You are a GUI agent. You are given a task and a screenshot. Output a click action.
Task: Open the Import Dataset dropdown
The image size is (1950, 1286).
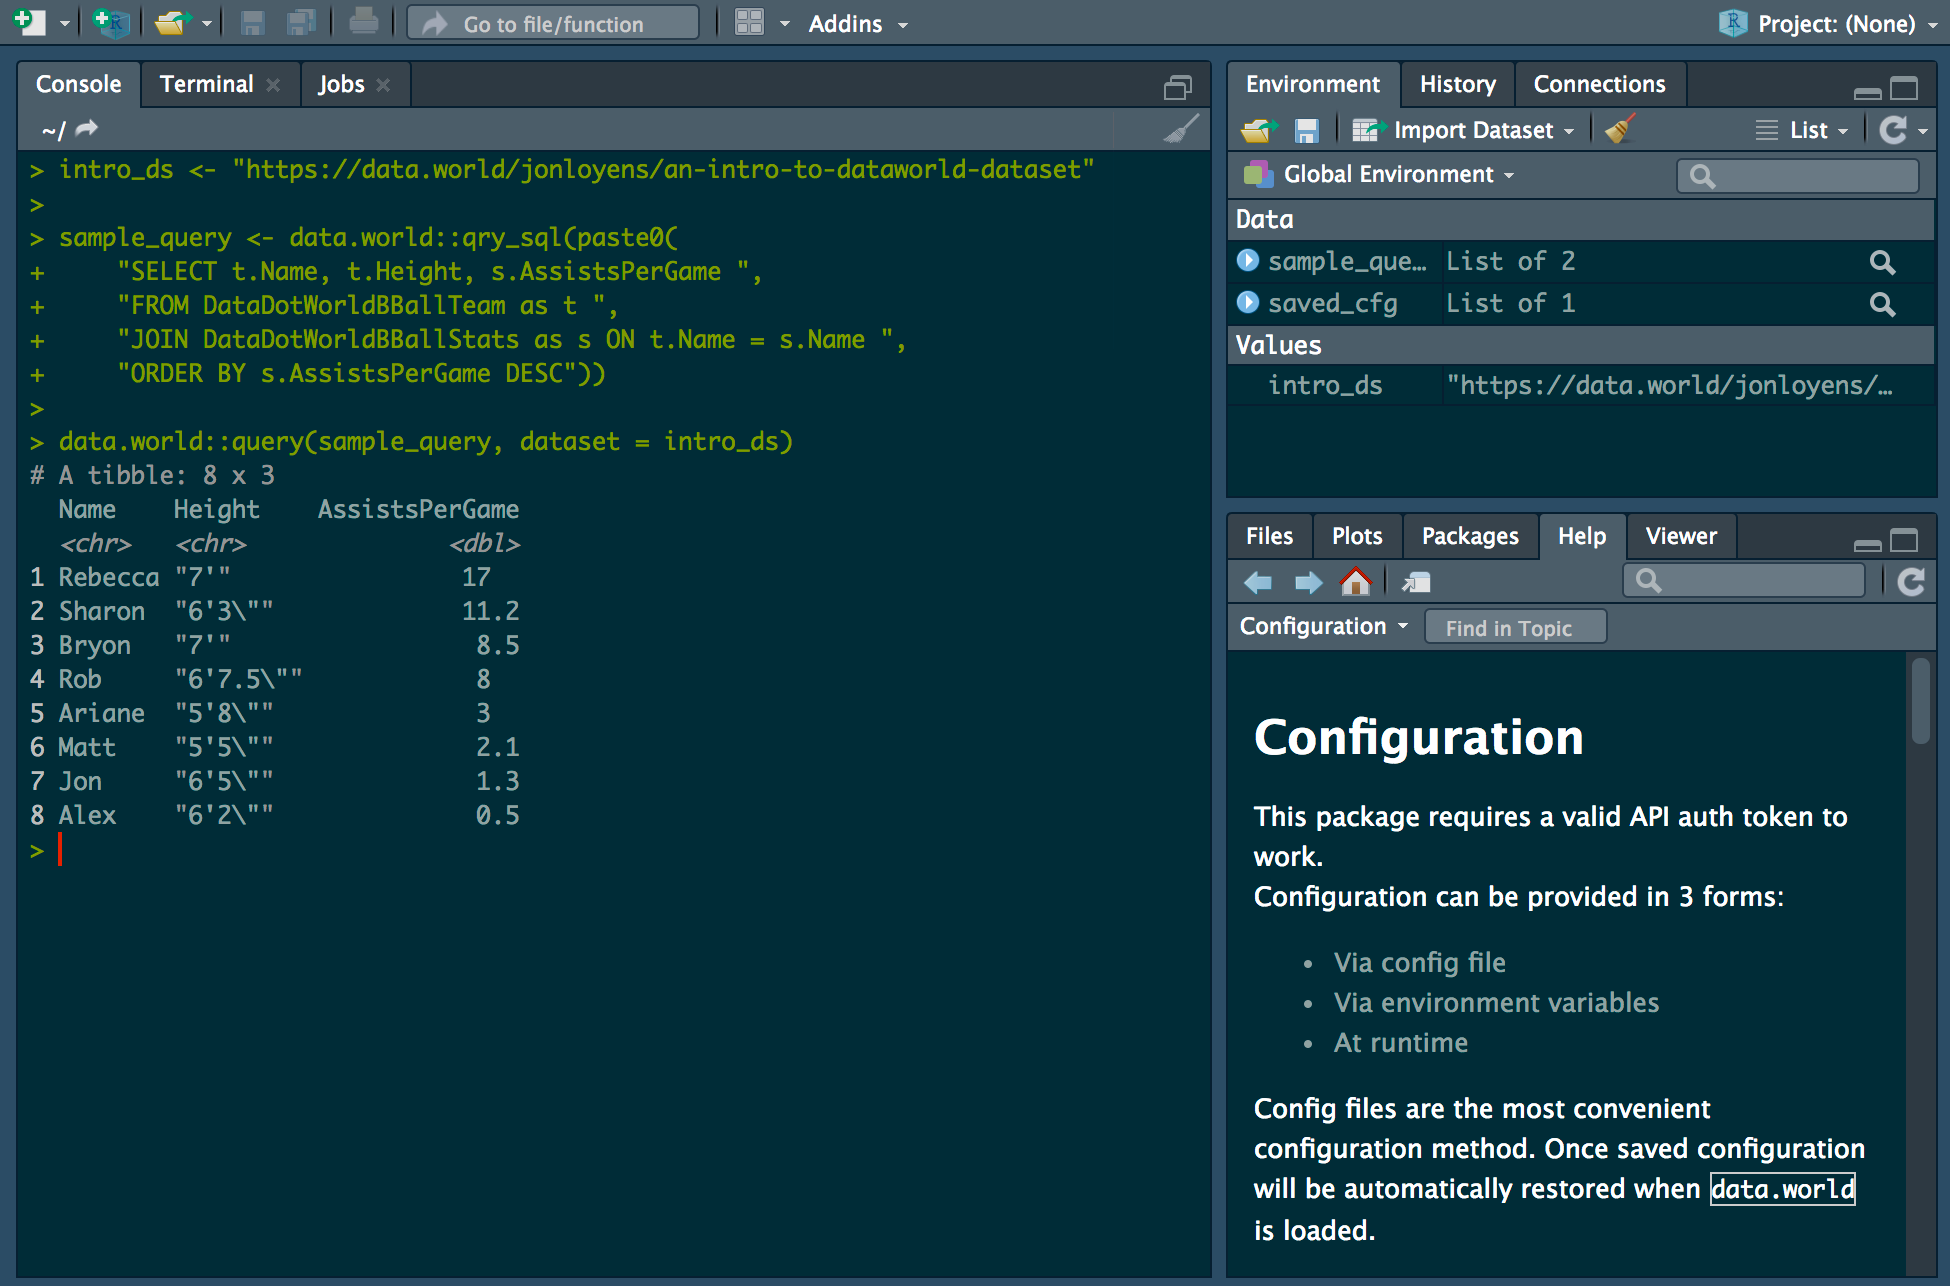click(1464, 129)
